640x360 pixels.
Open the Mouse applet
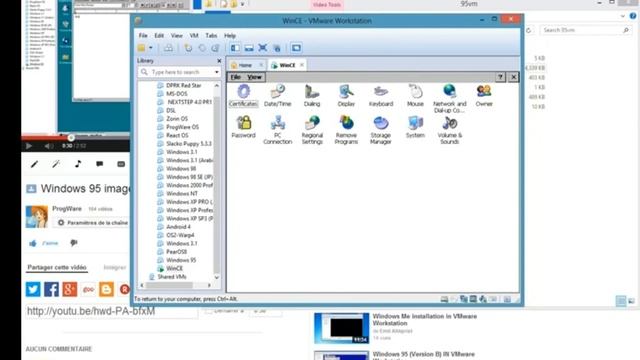tap(415, 96)
